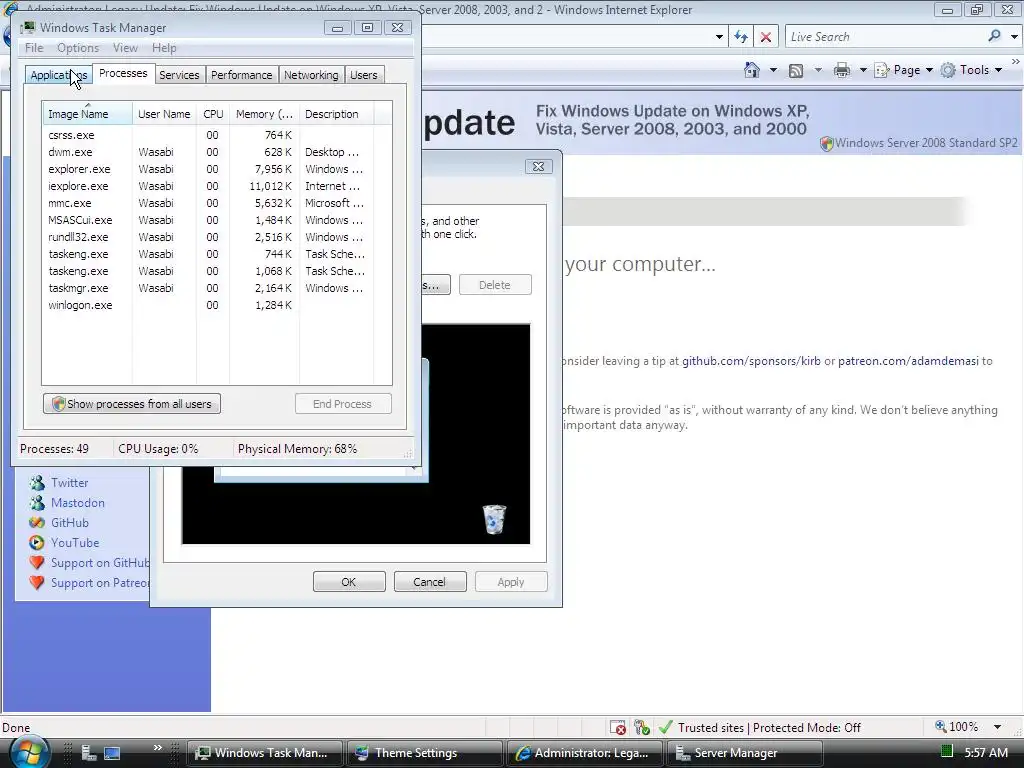Click Server Manager taskbar button
Viewport: 1024px width, 768px height.
746,752
